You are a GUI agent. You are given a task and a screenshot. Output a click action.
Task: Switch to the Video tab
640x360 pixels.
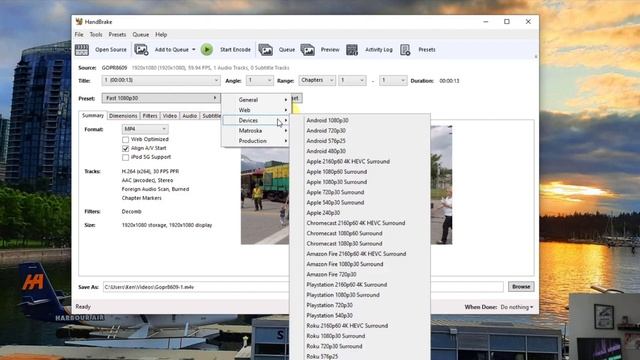(170, 116)
